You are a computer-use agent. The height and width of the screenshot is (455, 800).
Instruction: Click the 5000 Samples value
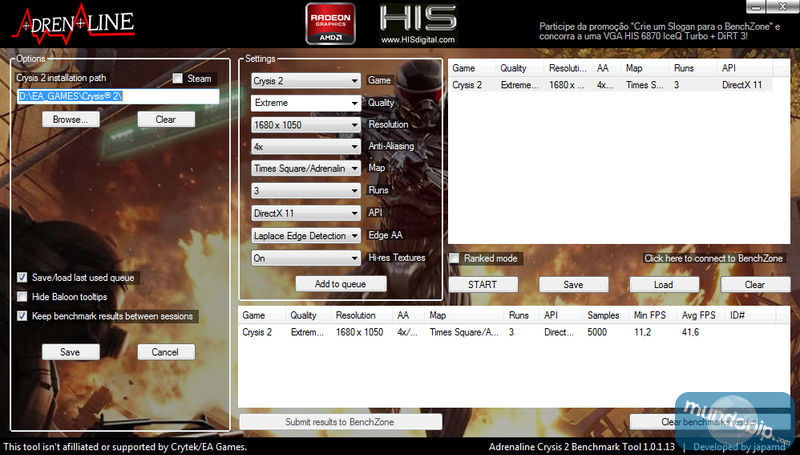597,332
